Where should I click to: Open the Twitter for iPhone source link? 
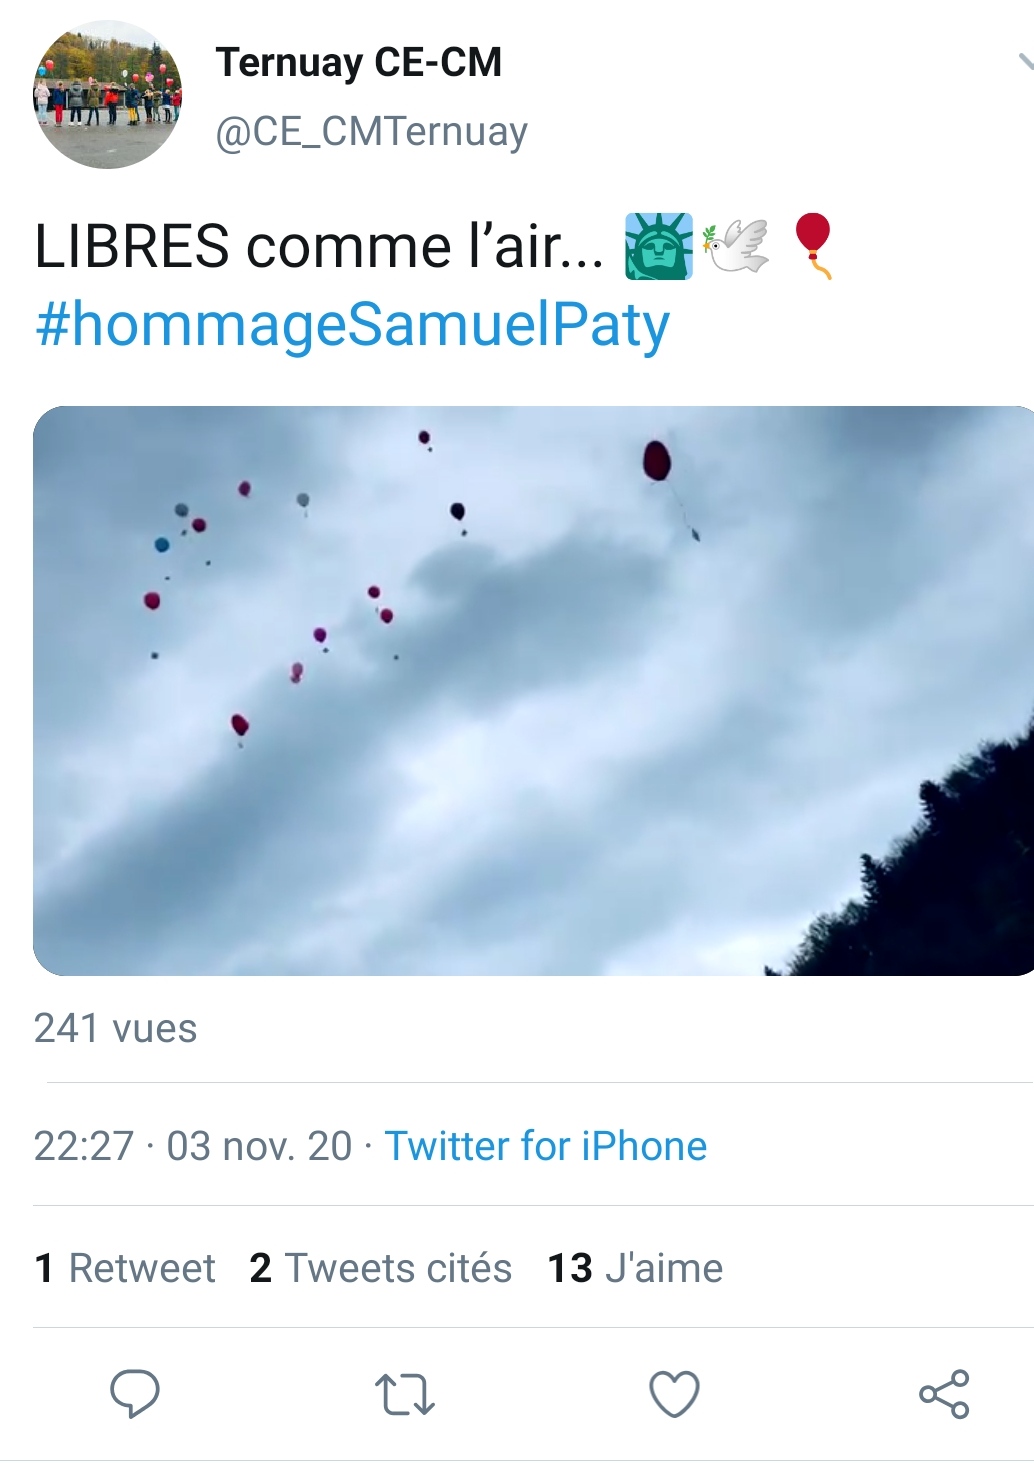pos(546,1146)
